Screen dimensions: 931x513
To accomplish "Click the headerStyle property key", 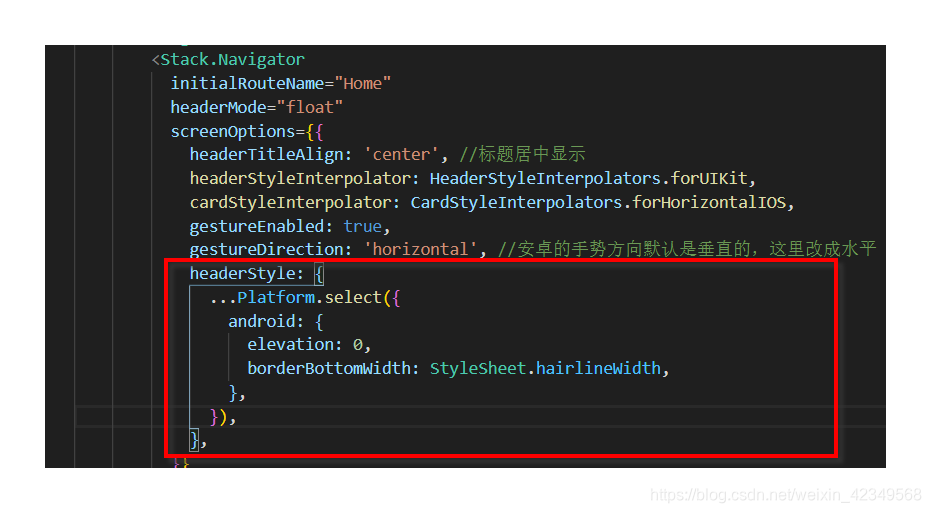I will 242,274.
